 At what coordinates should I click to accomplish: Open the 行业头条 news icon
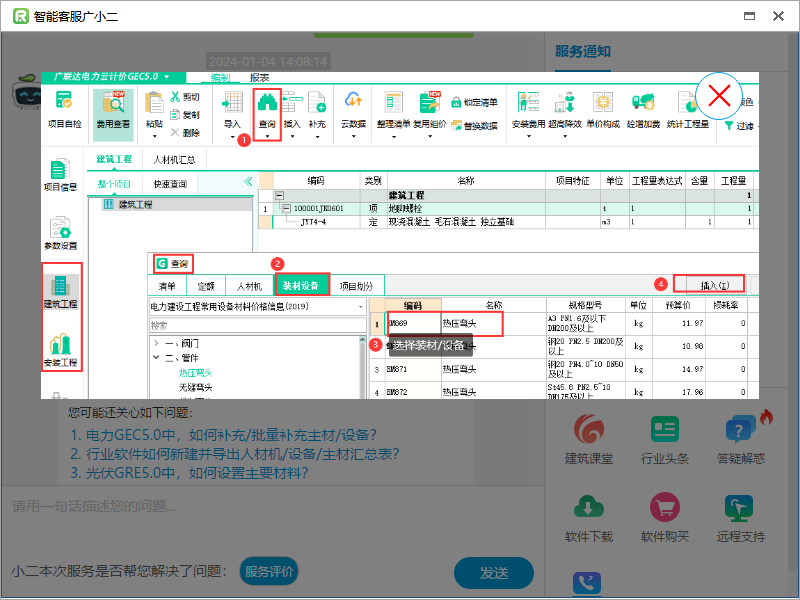point(665,429)
